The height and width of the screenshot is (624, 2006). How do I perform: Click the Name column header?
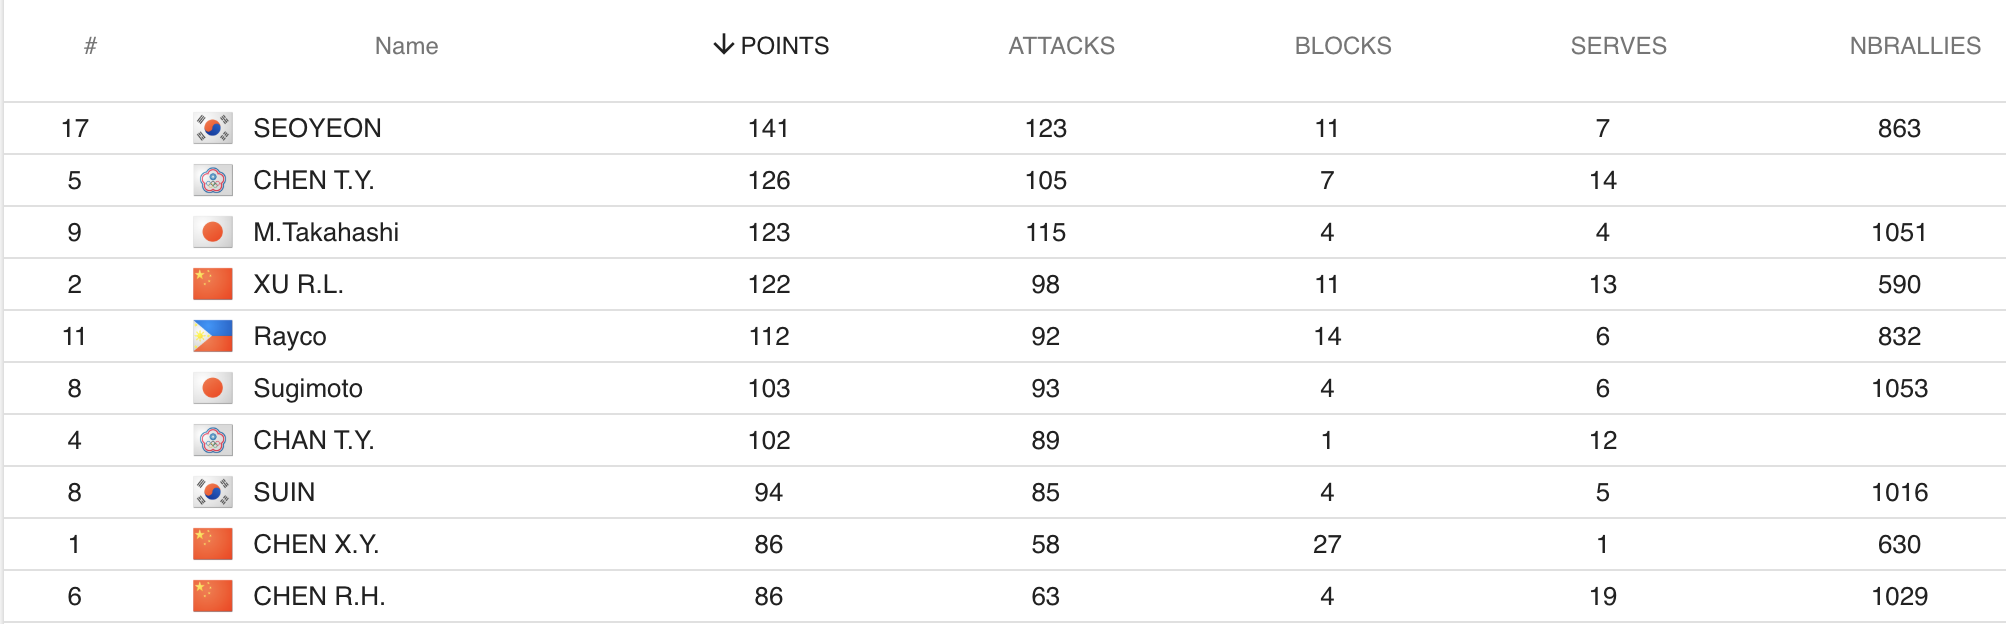tap(406, 46)
